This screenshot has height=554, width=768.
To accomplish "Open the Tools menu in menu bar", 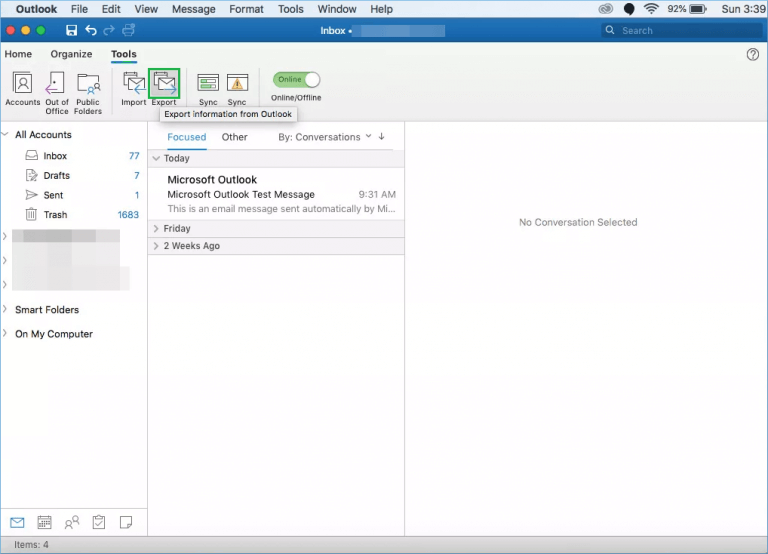I will [291, 9].
